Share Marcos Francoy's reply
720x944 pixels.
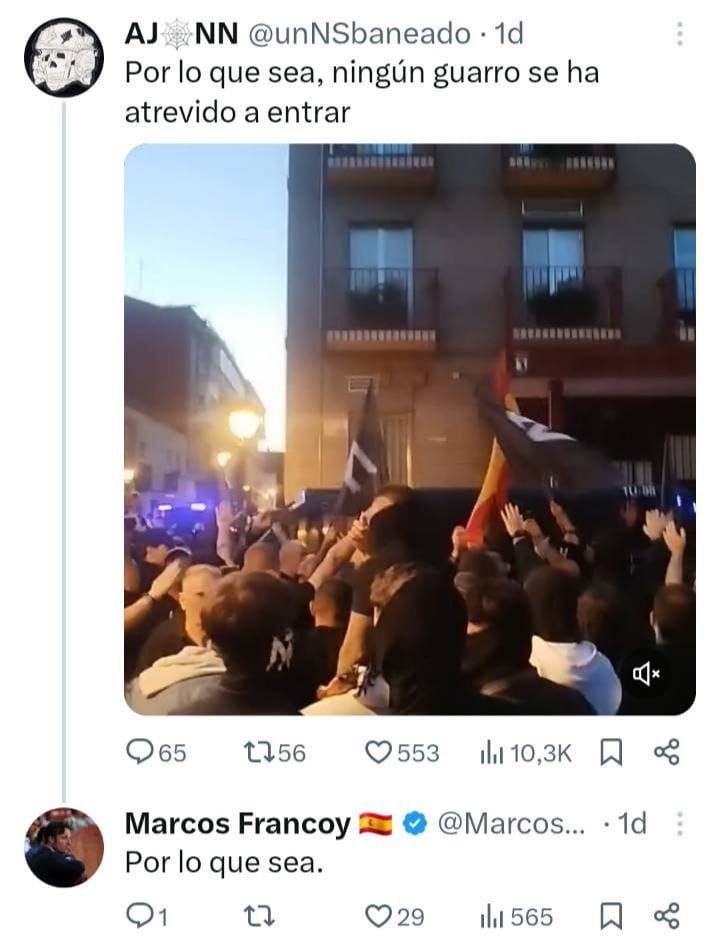click(x=666, y=916)
